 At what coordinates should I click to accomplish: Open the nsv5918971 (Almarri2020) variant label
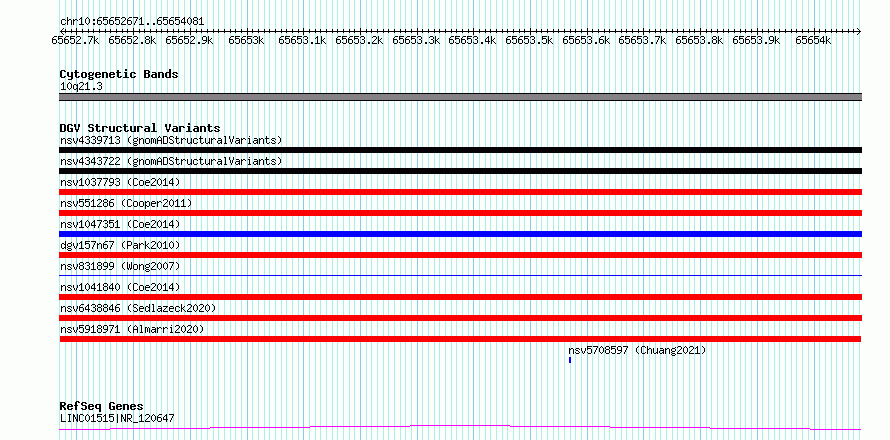point(132,329)
